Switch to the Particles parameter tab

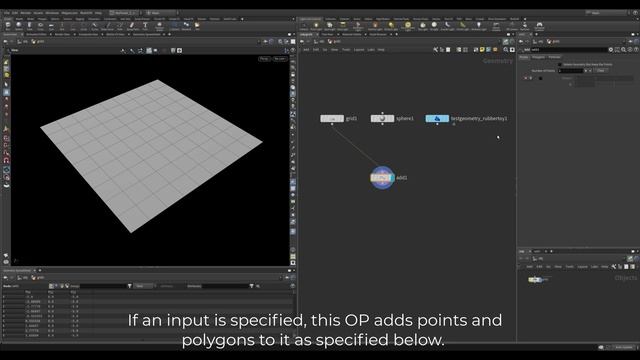[x=554, y=57]
